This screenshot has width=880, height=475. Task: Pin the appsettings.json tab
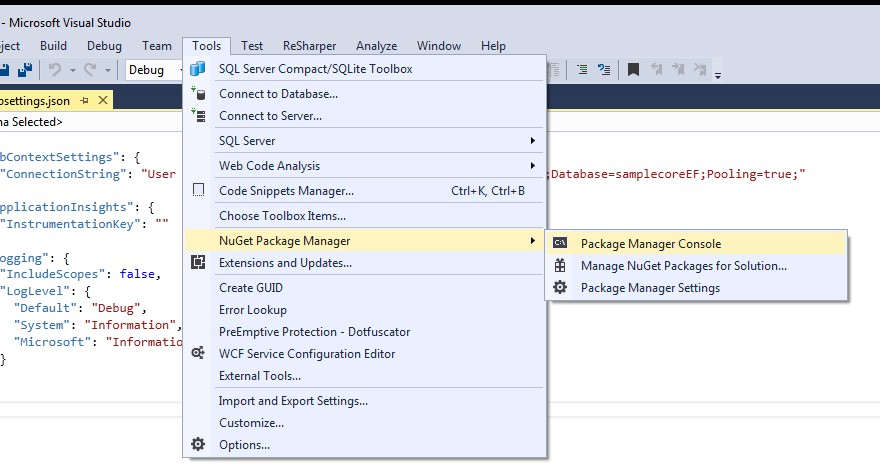tap(85, 100)
